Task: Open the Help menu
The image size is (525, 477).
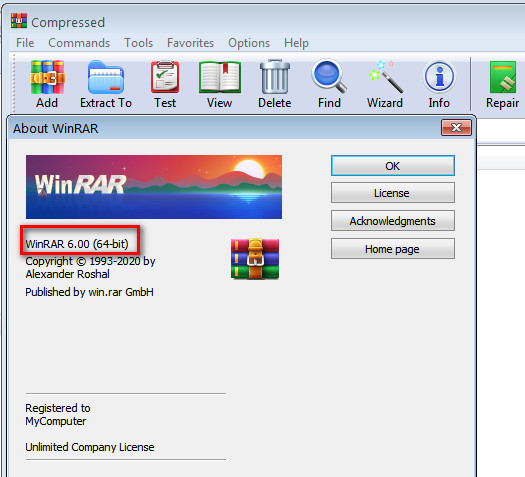Action: (296, 43)
